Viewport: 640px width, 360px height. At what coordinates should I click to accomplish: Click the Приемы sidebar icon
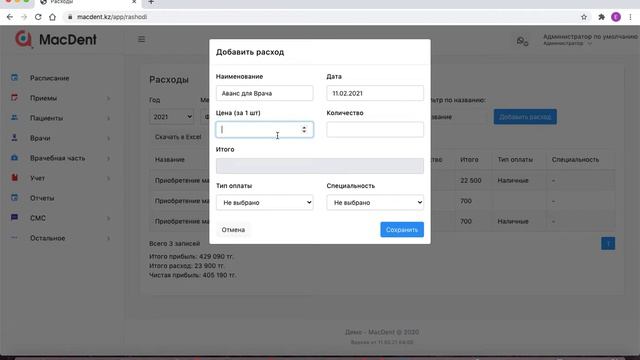pyautogui.click(x=14, y=97)
